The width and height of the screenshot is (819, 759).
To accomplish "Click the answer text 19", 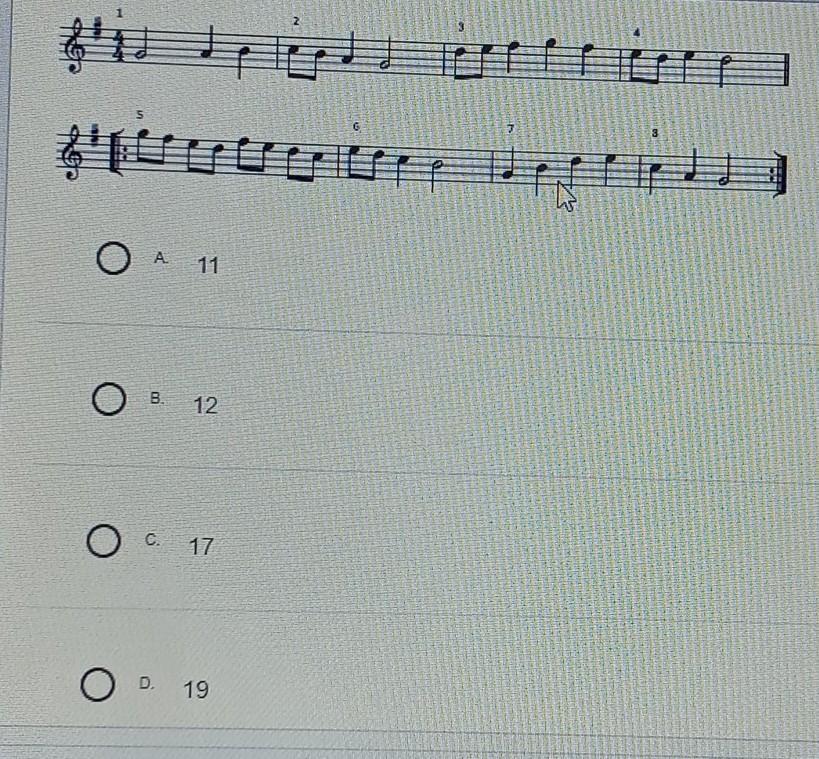I will click(x=196, y=690).
